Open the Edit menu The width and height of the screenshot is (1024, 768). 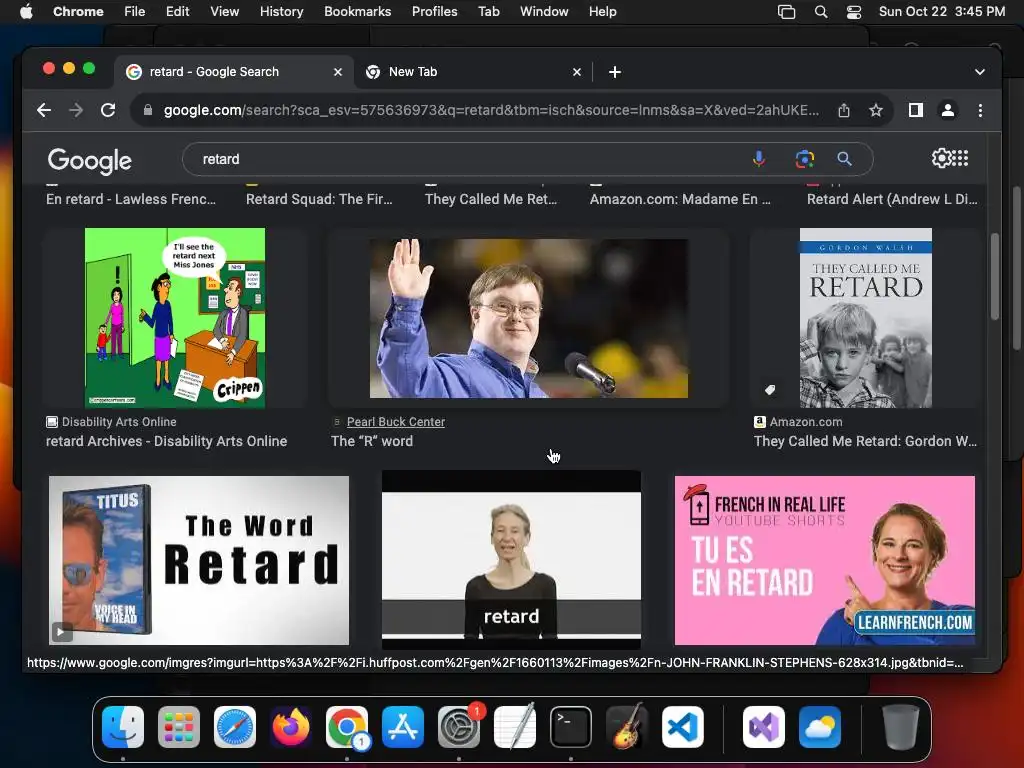(177, 12)
